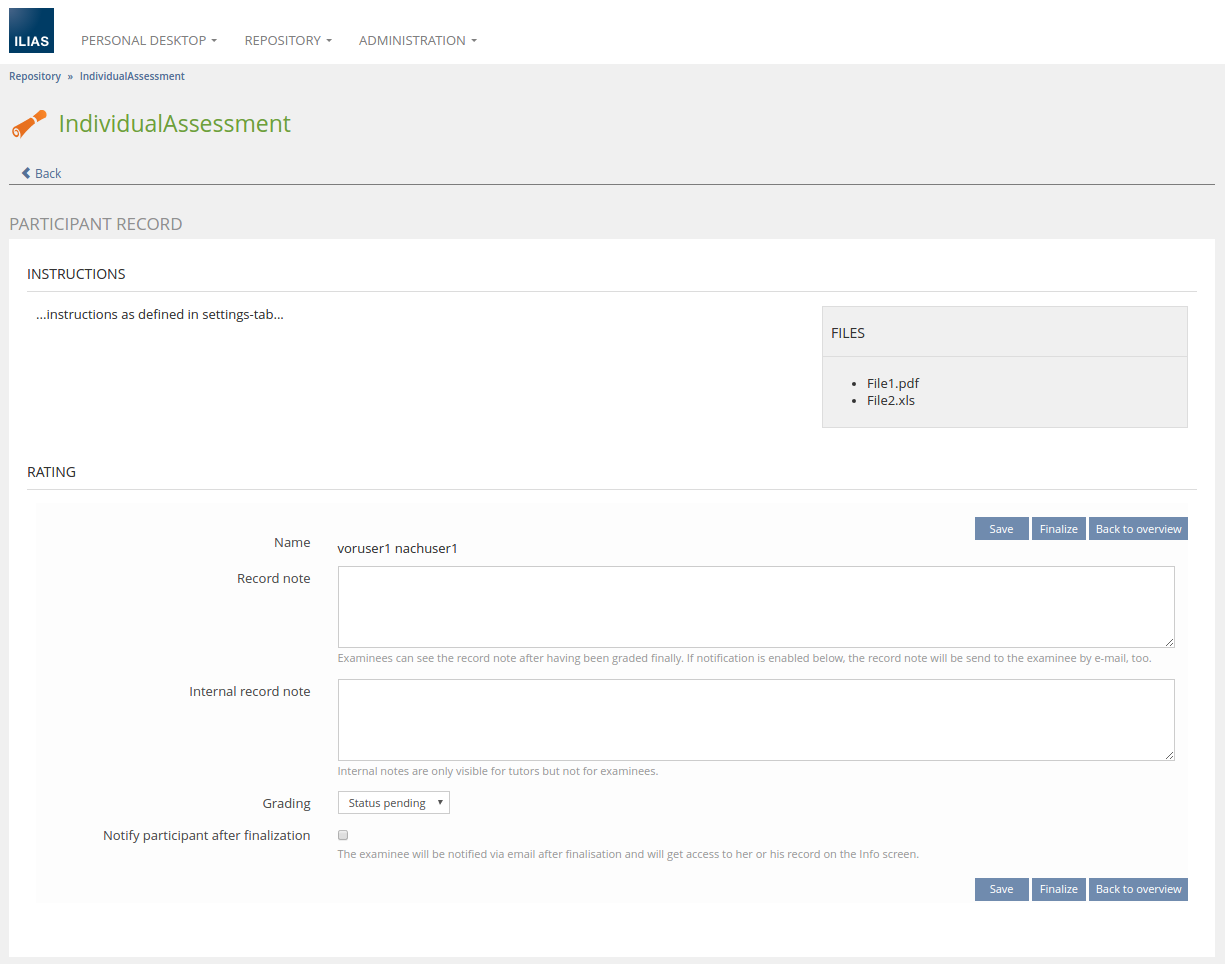Open File2.xls from the files list
1225x964 pixels.
[x=890, y=400]
